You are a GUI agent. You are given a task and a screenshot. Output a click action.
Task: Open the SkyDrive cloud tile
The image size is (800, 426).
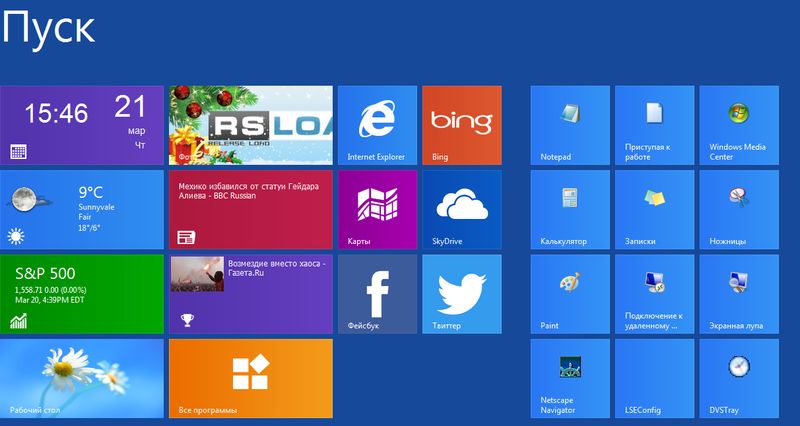[462, 210]
